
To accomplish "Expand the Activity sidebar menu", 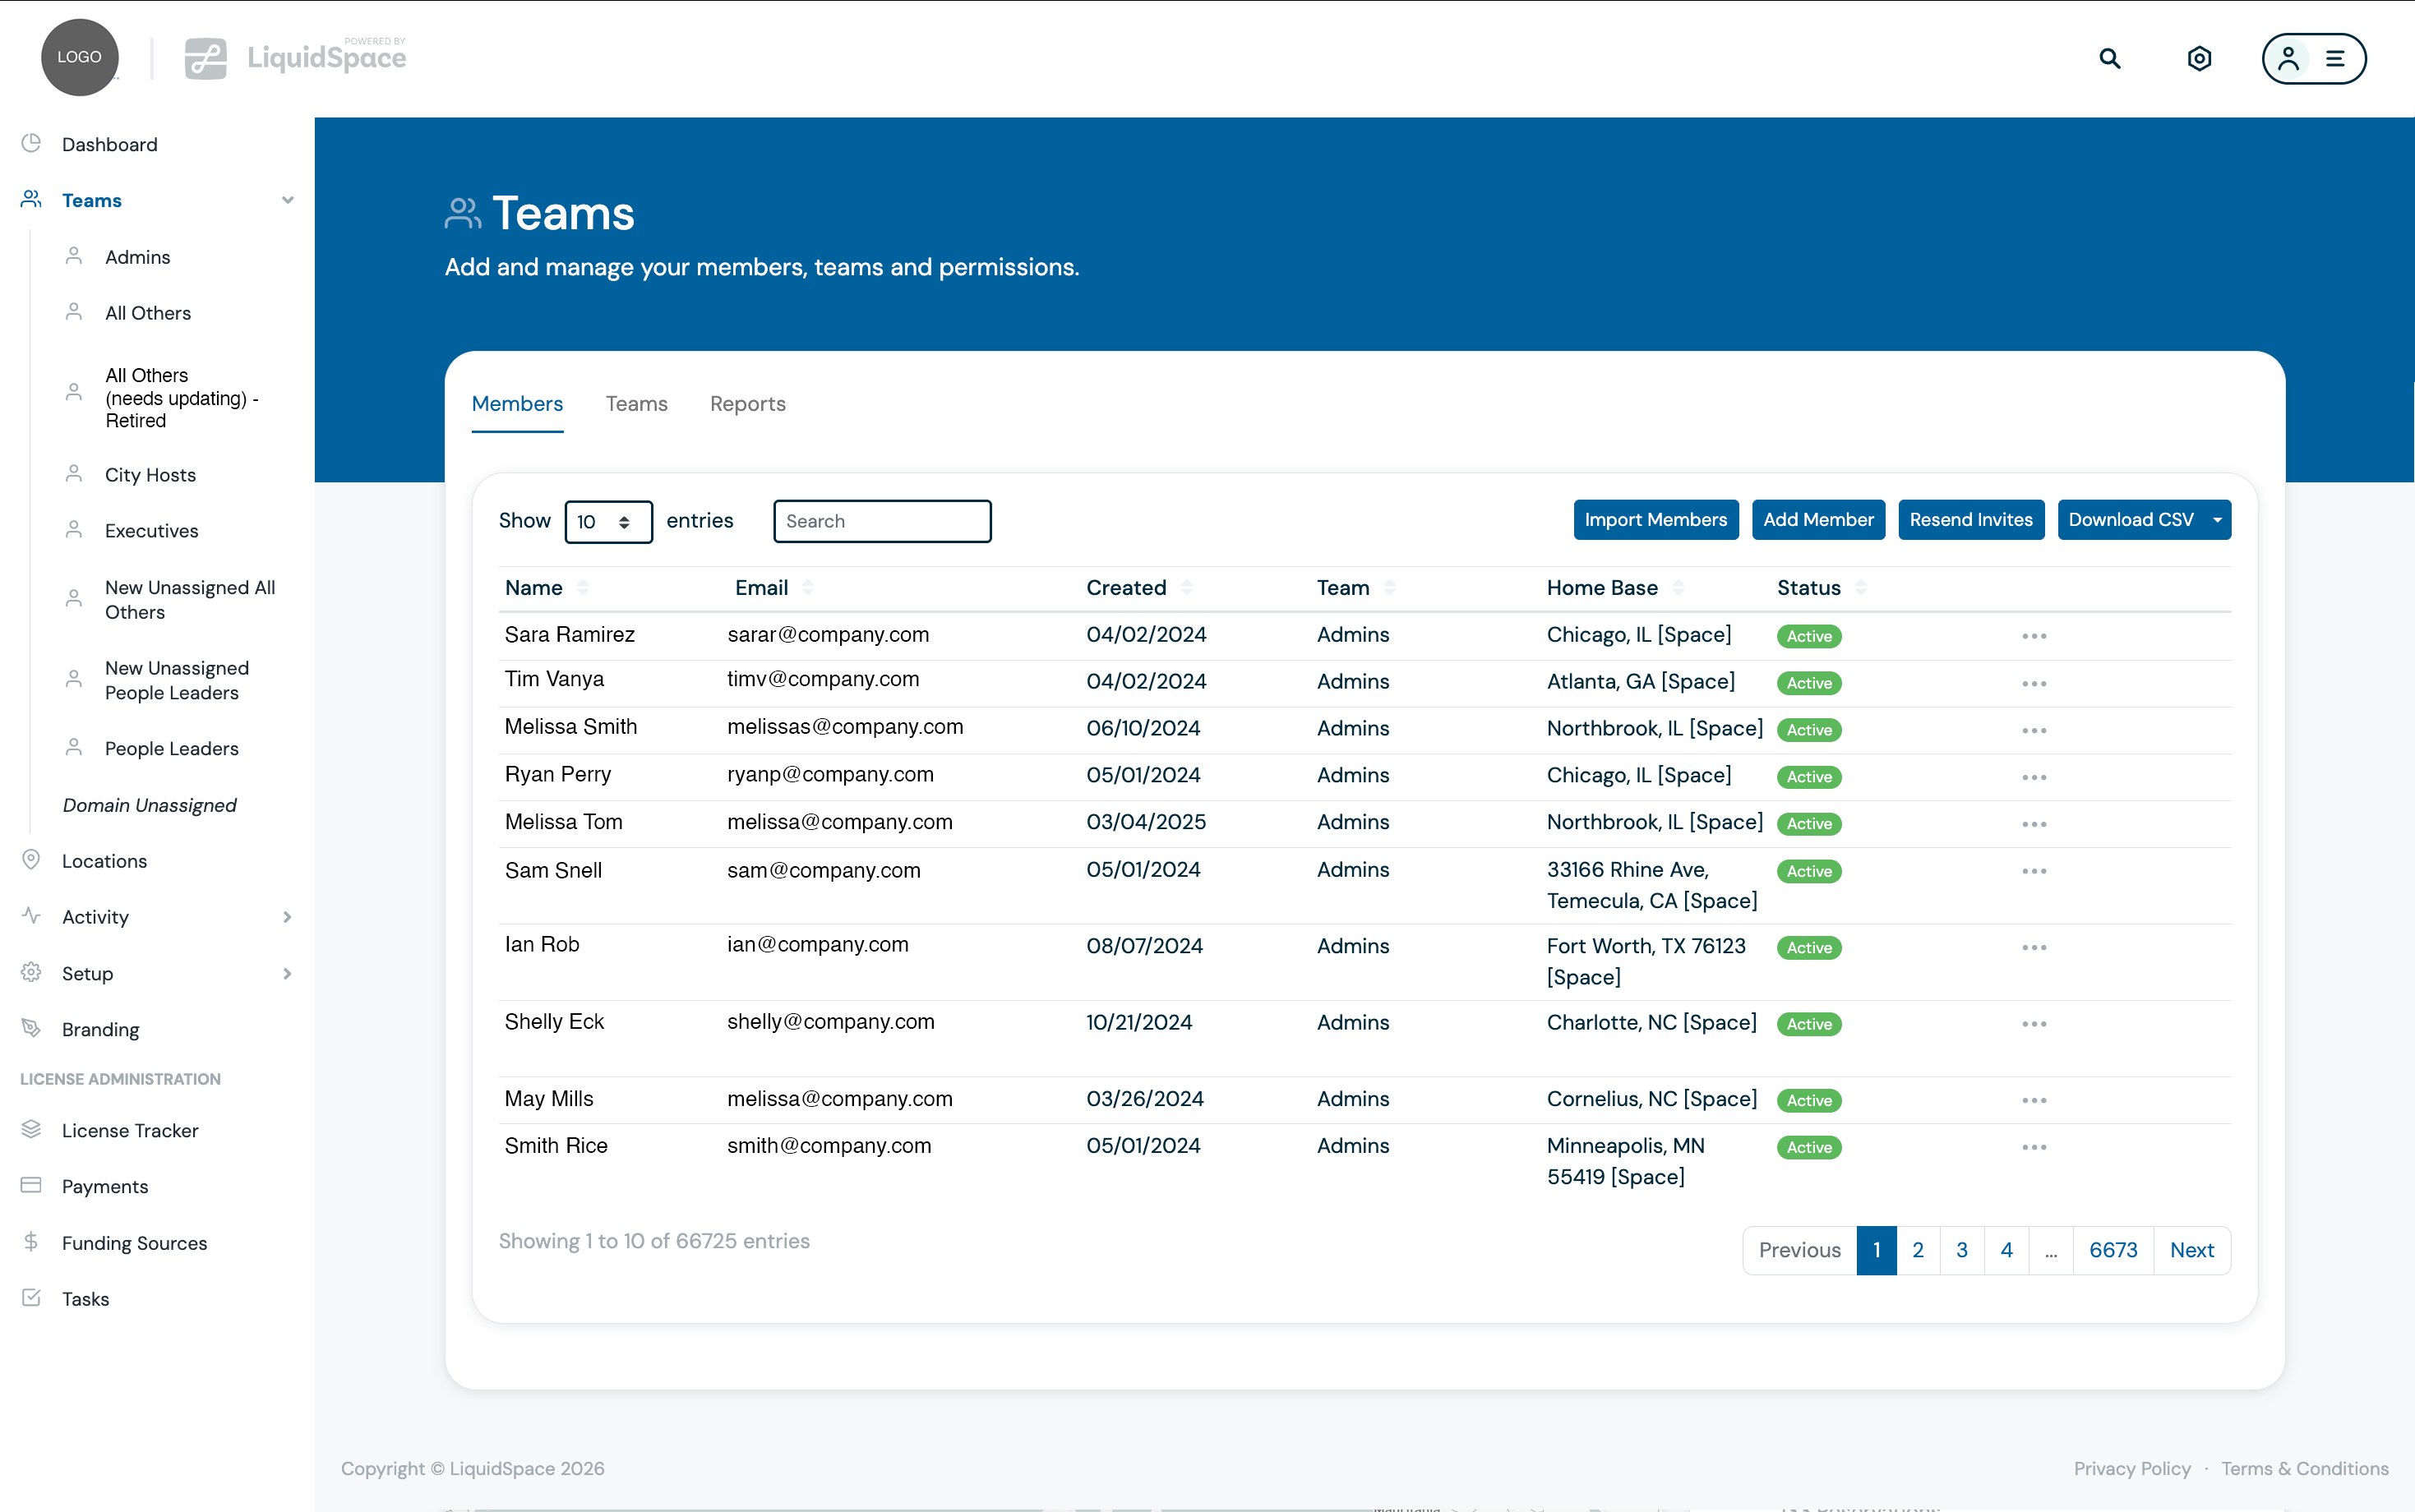I will pyautogui.click(x=287, y=917).
